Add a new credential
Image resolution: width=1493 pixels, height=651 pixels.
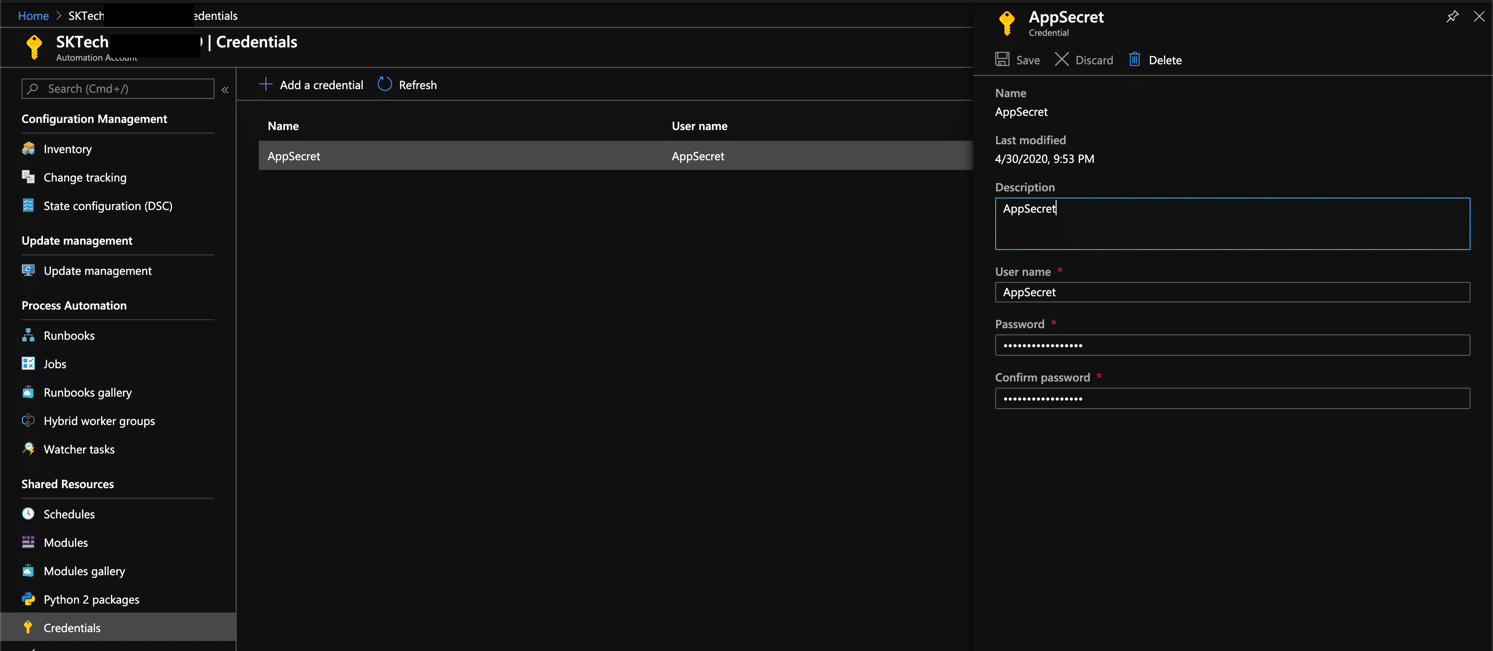[310, 84]
